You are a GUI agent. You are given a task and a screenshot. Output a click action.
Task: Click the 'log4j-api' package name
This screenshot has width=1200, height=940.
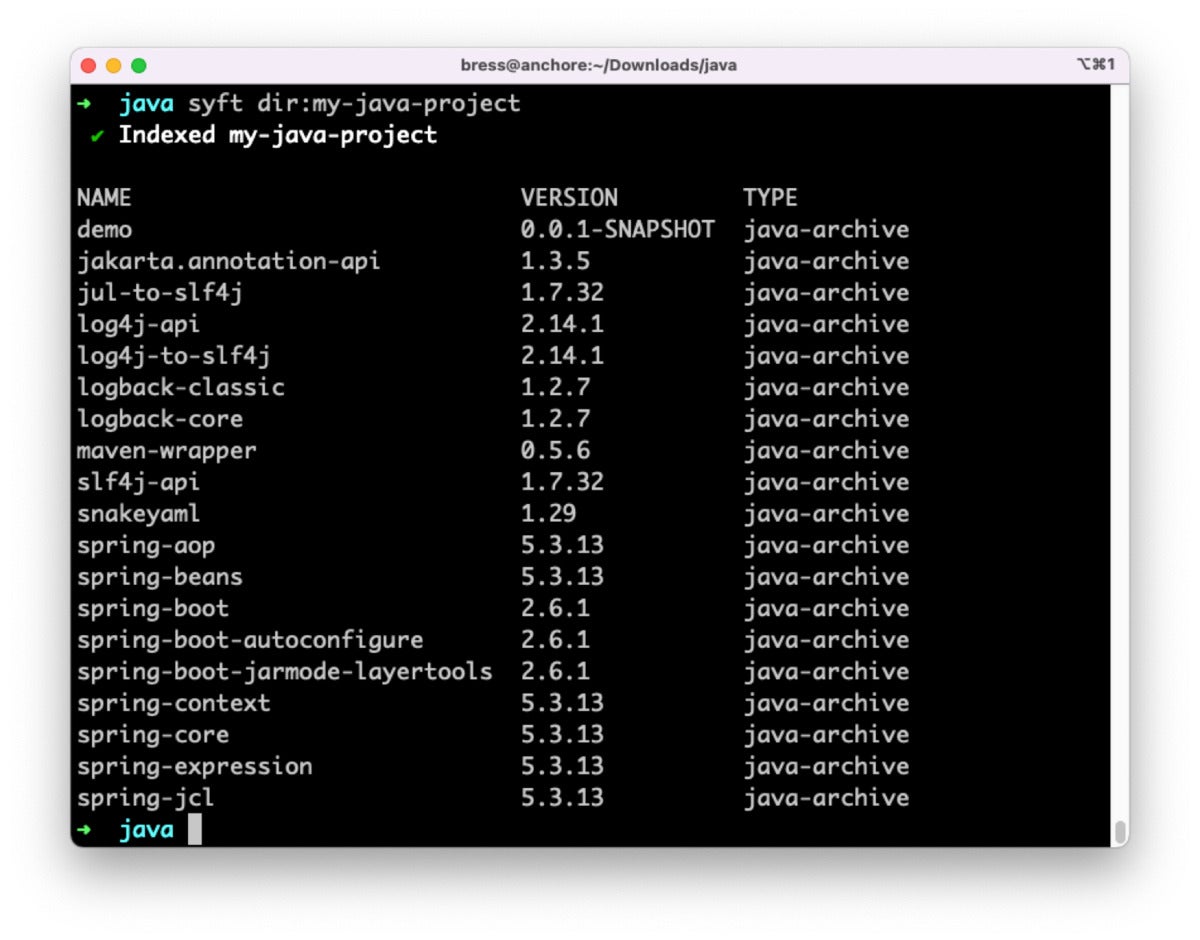pyautogui.click(x=138, y=325)
